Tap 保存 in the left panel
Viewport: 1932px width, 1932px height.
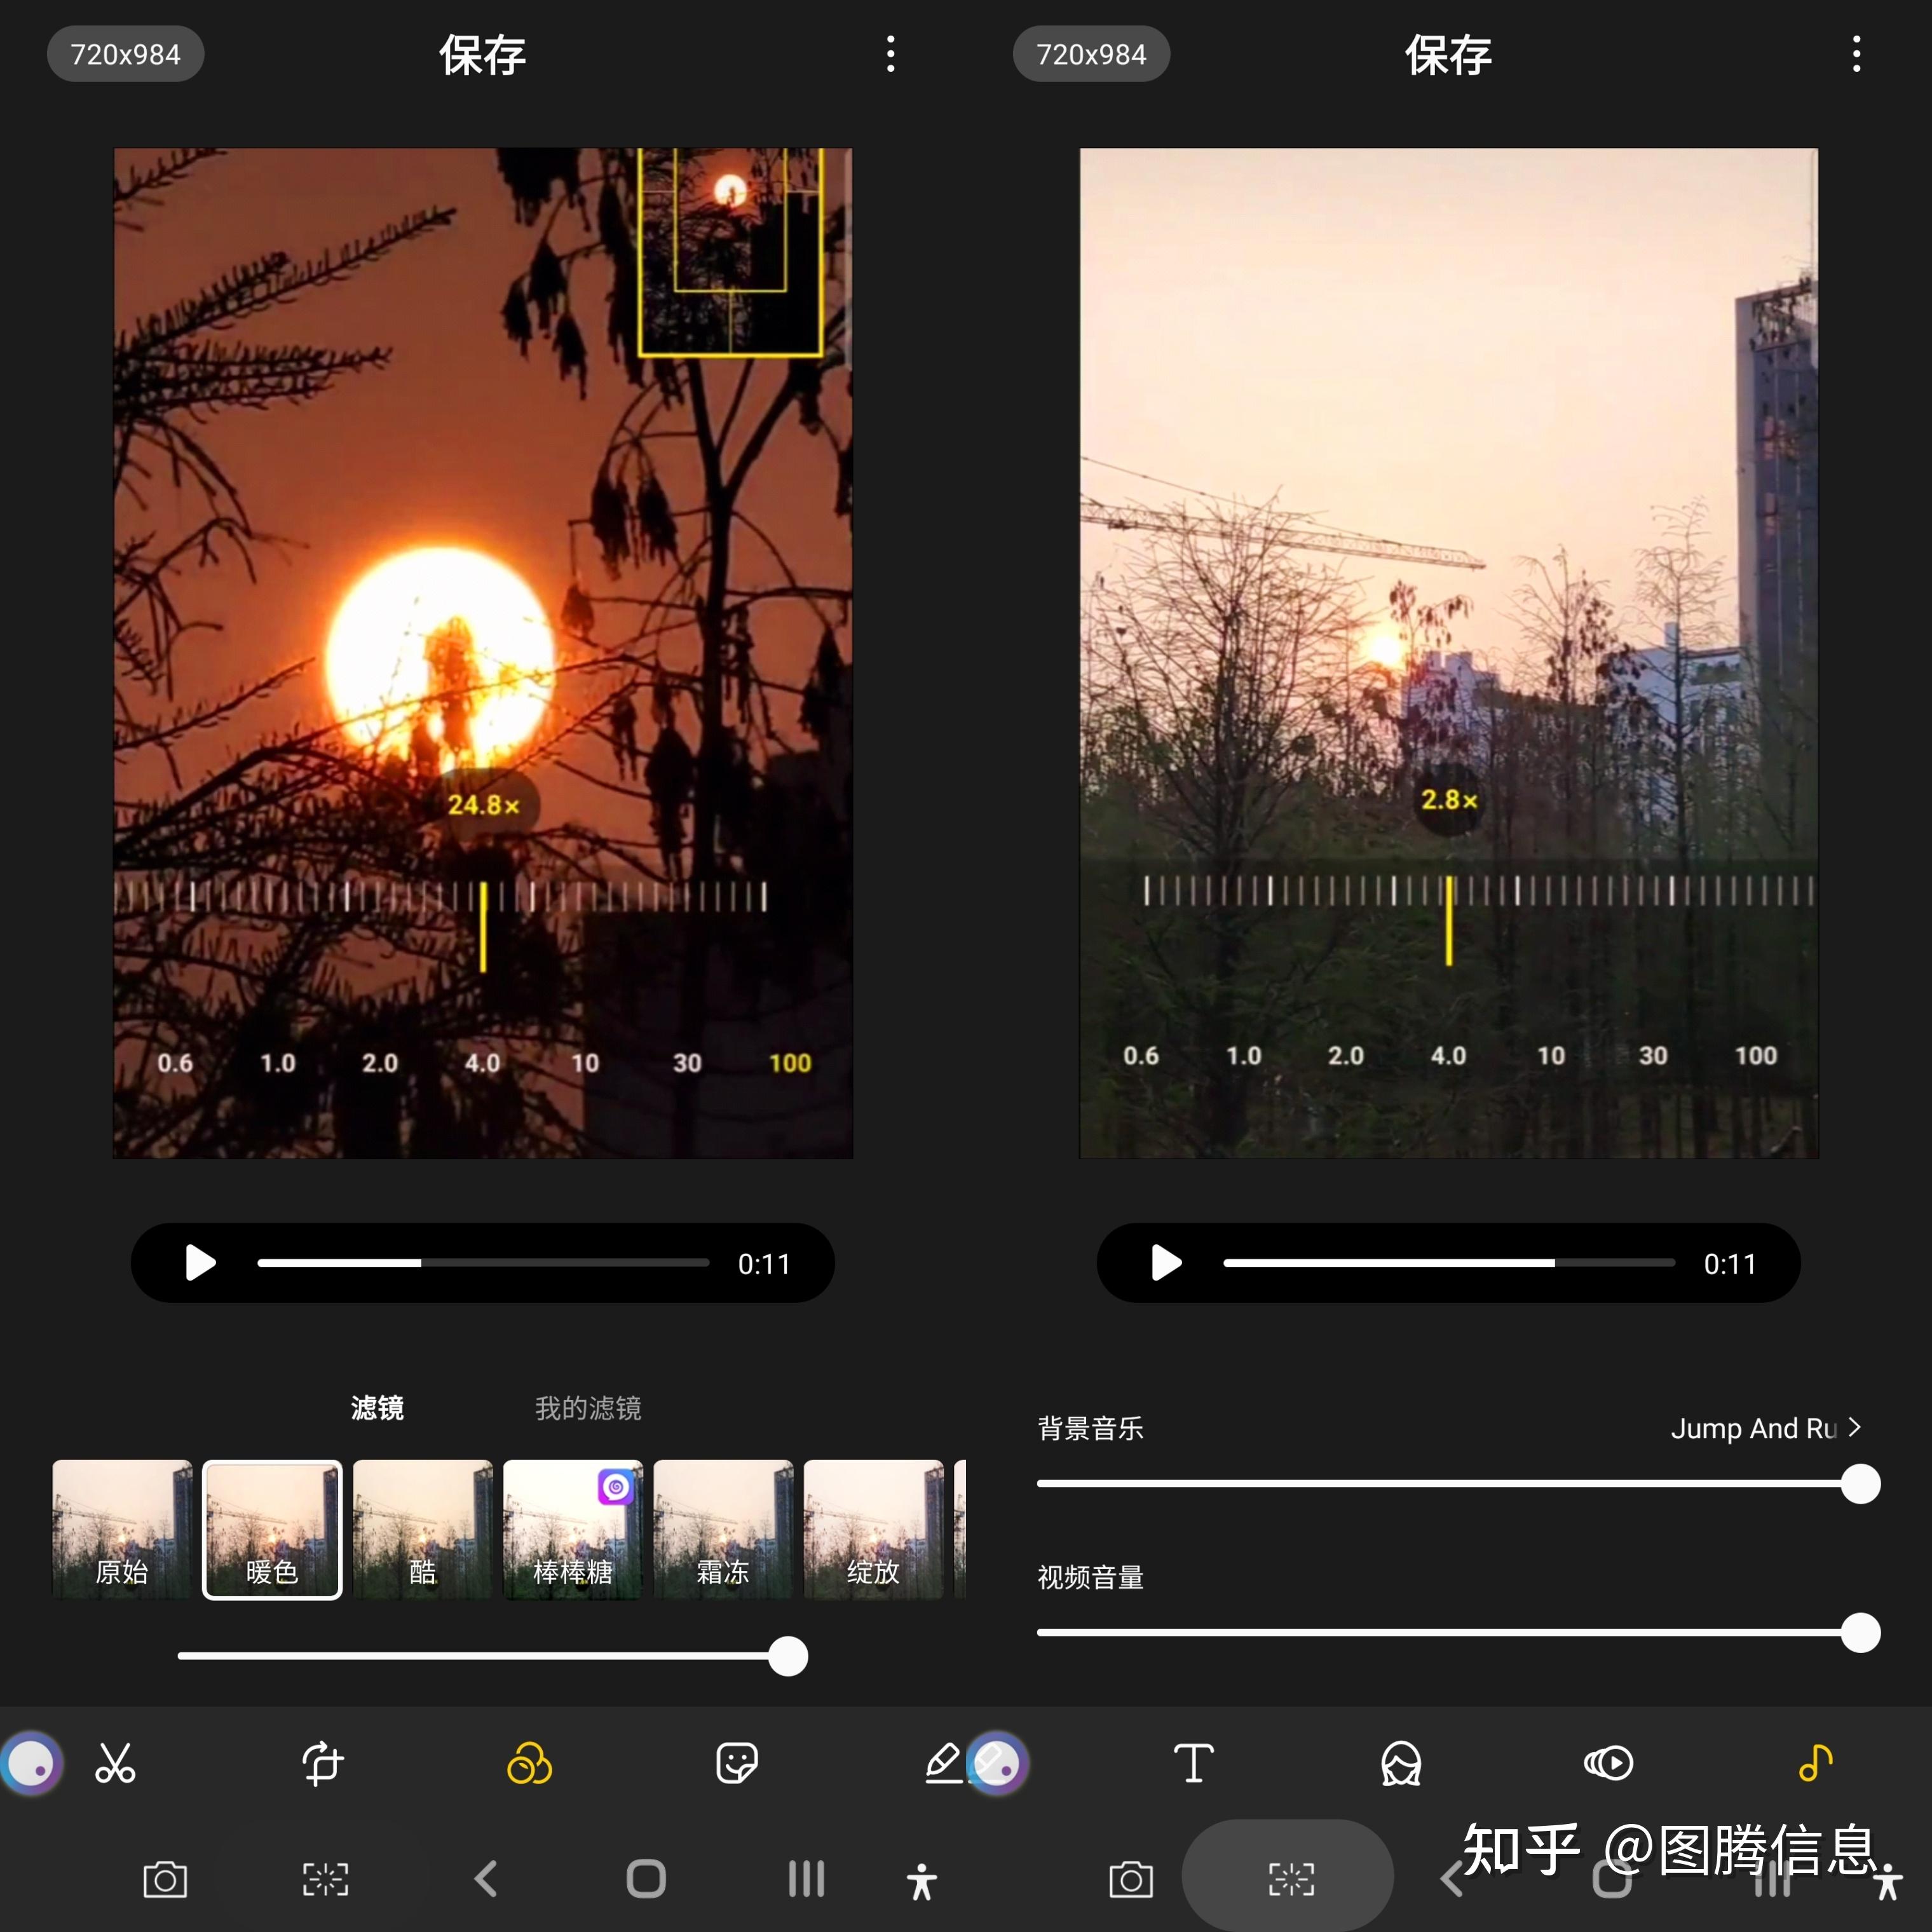click(482, 54)
